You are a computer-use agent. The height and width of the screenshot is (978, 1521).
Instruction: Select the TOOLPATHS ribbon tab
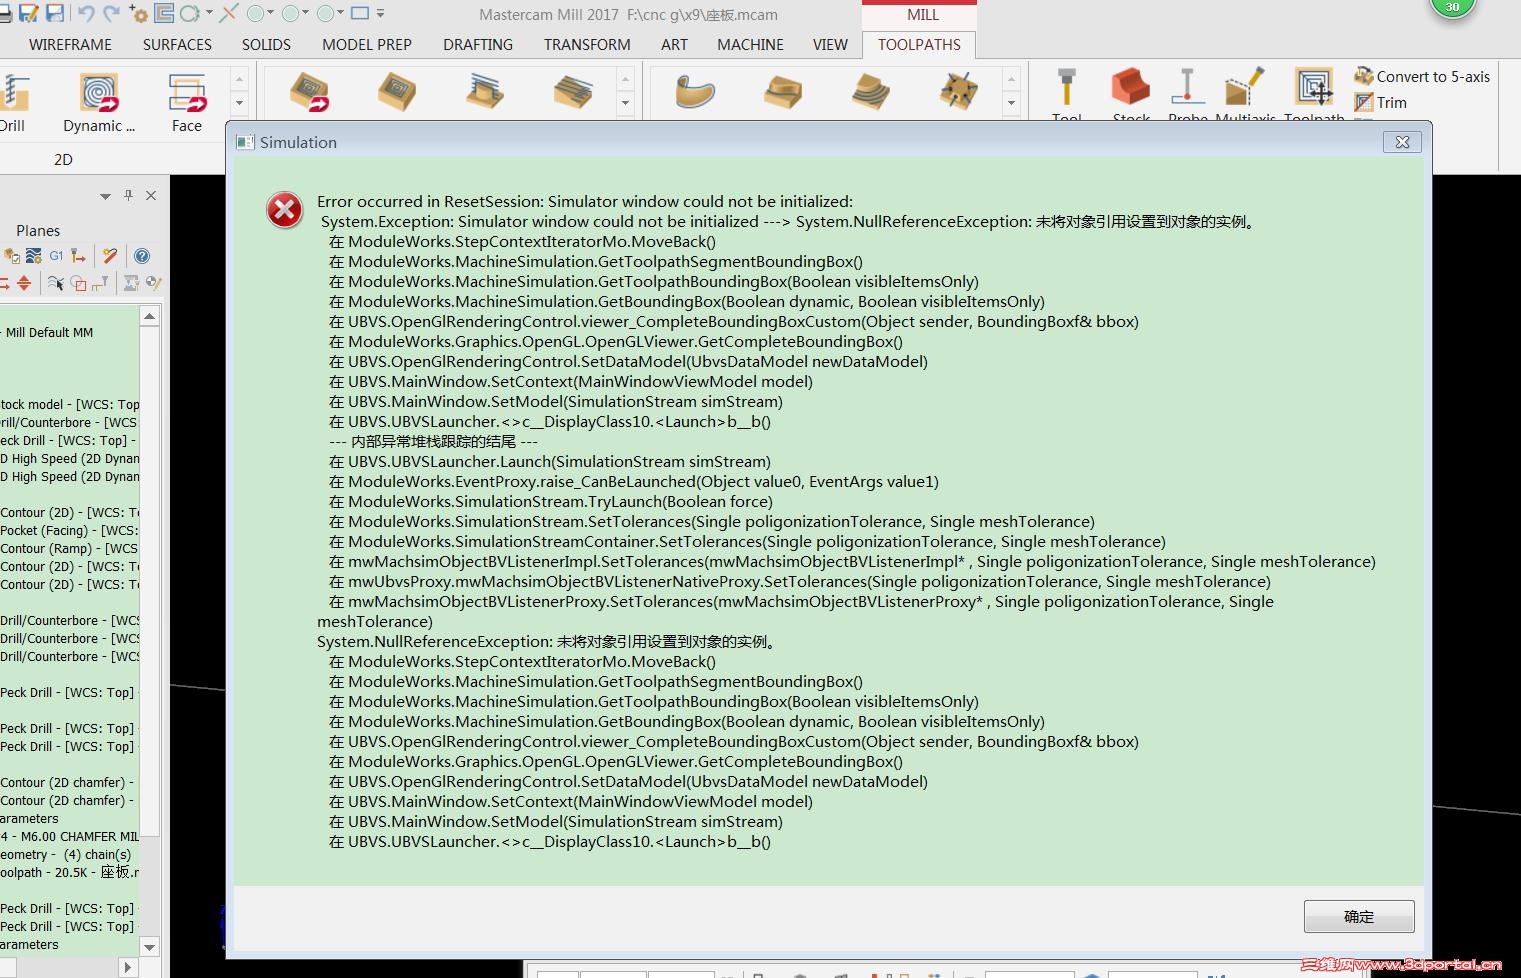919,44
